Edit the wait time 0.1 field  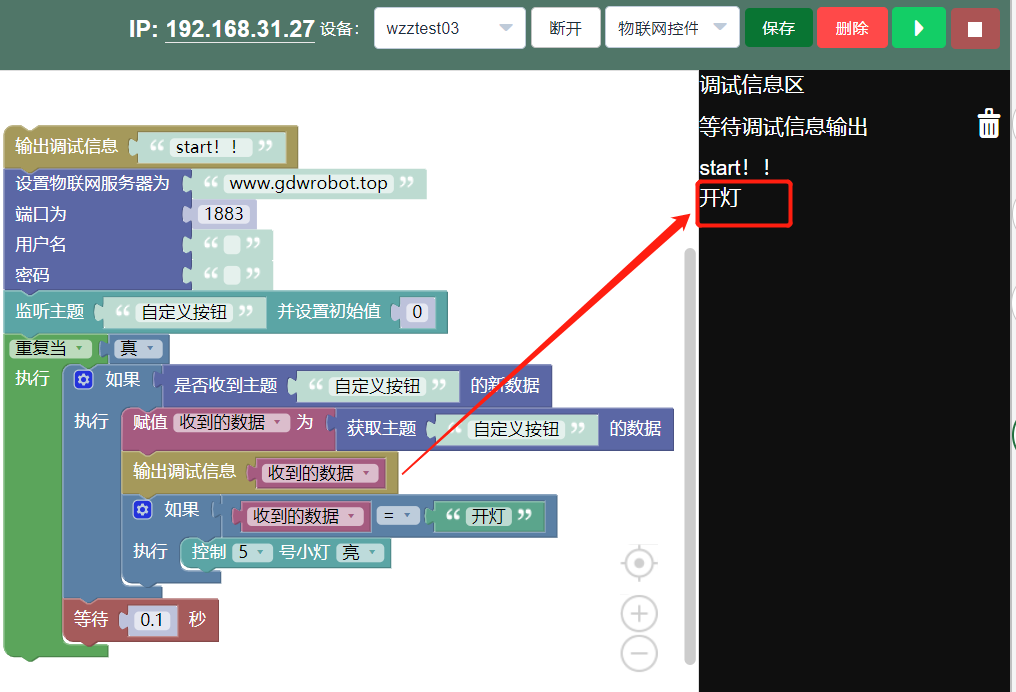(152, 620)
